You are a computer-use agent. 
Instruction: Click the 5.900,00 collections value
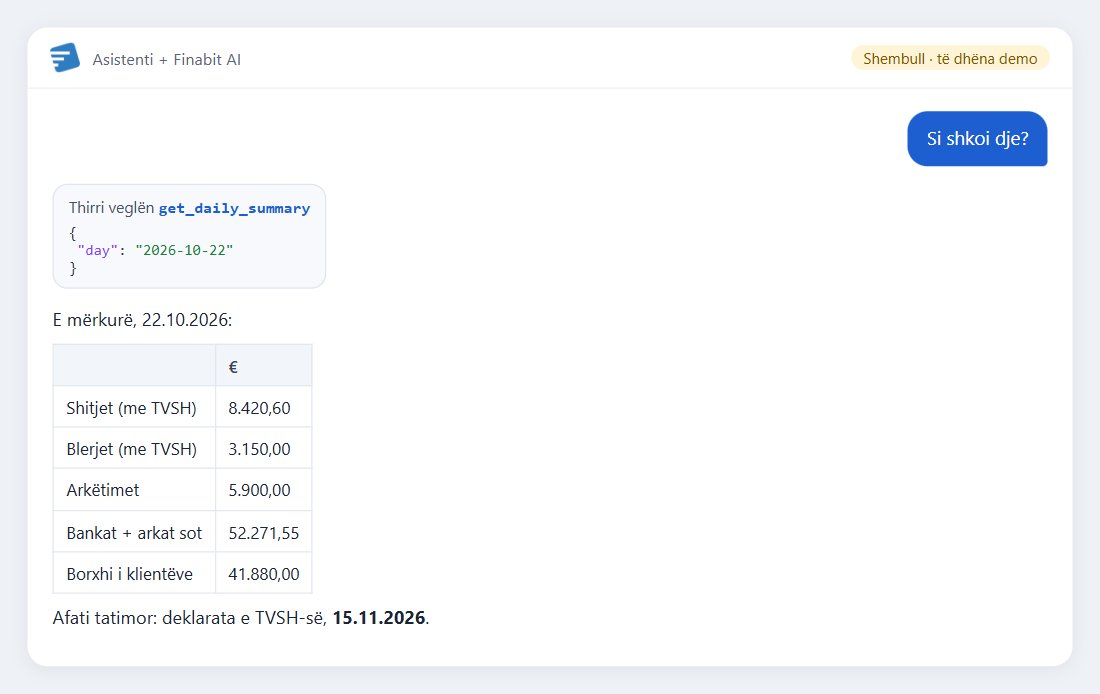click(x=260, y=490)
